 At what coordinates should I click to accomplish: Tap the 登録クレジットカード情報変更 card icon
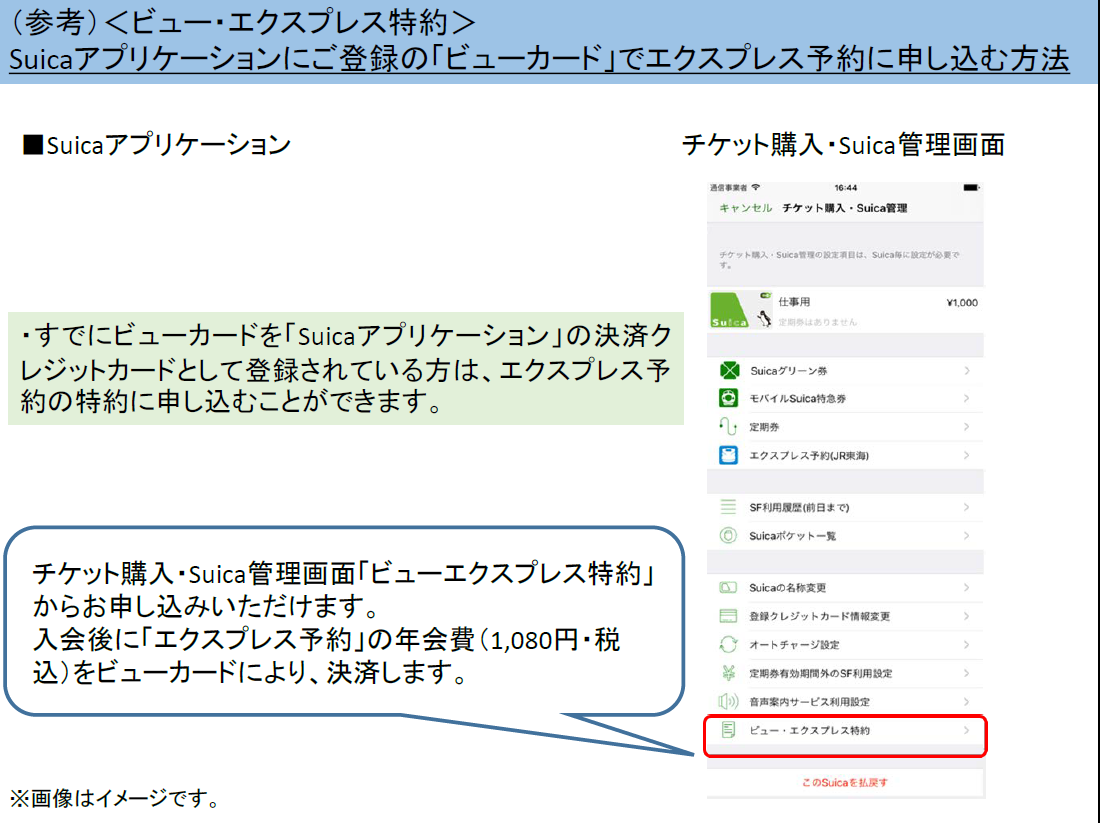(x=728, y=616)
